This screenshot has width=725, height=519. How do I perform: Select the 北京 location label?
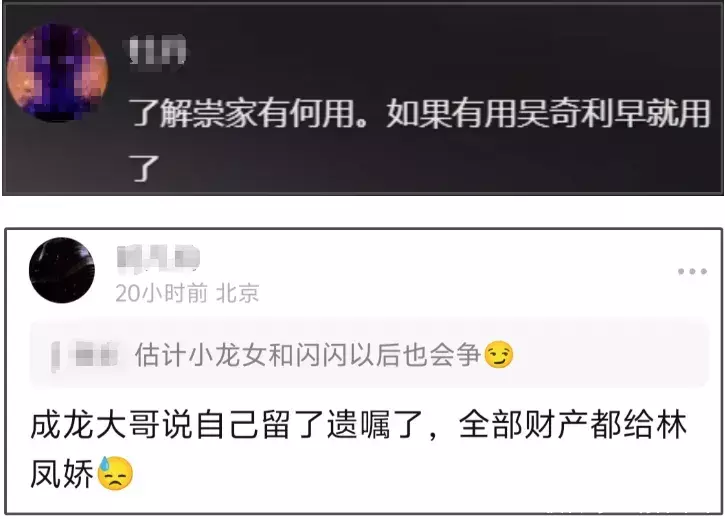click(238, 293)
